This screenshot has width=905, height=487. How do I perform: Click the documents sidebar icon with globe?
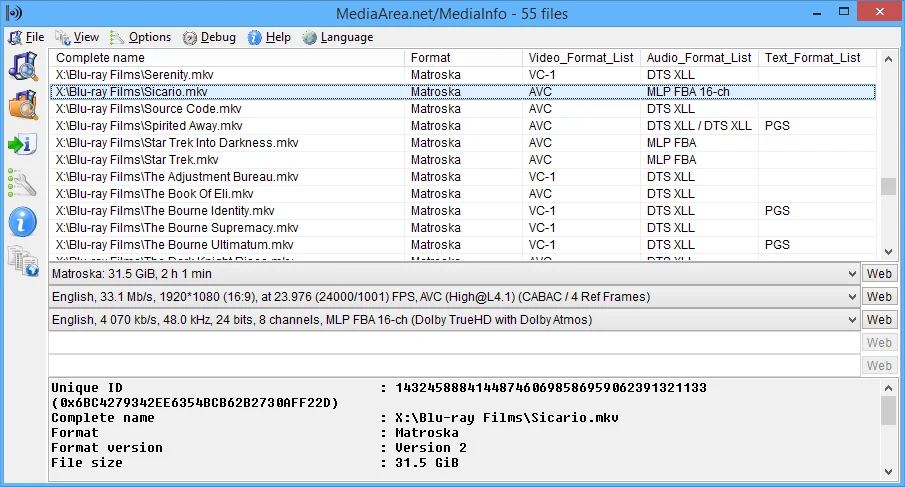pyautogui.click(x=23, y=261)
